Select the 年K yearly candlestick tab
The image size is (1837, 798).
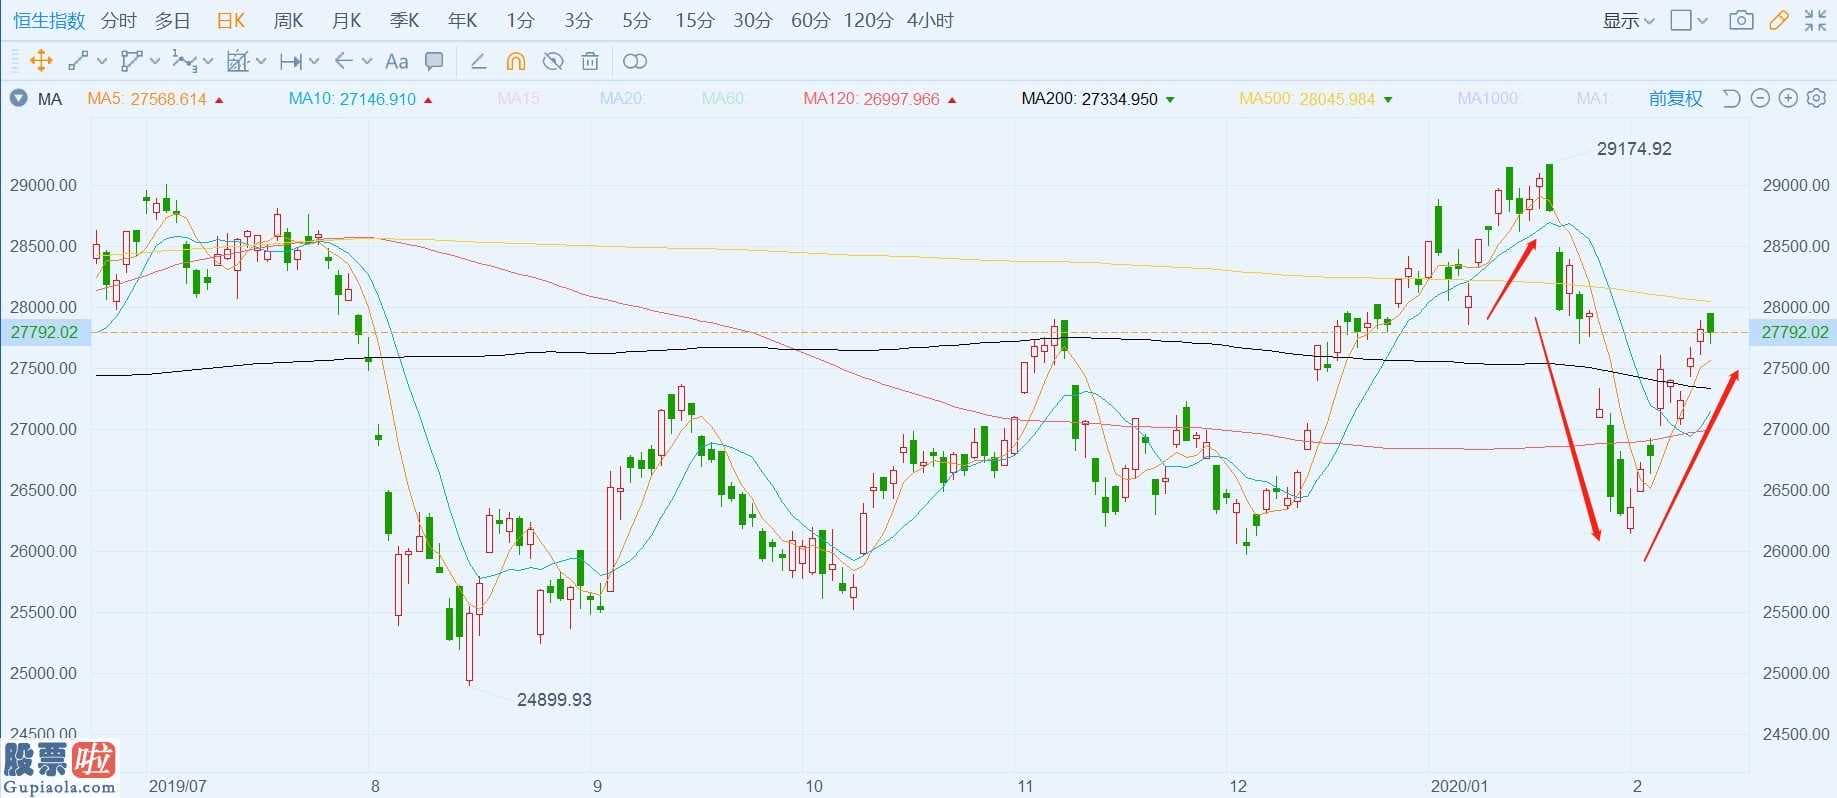[x=463, y=20]
